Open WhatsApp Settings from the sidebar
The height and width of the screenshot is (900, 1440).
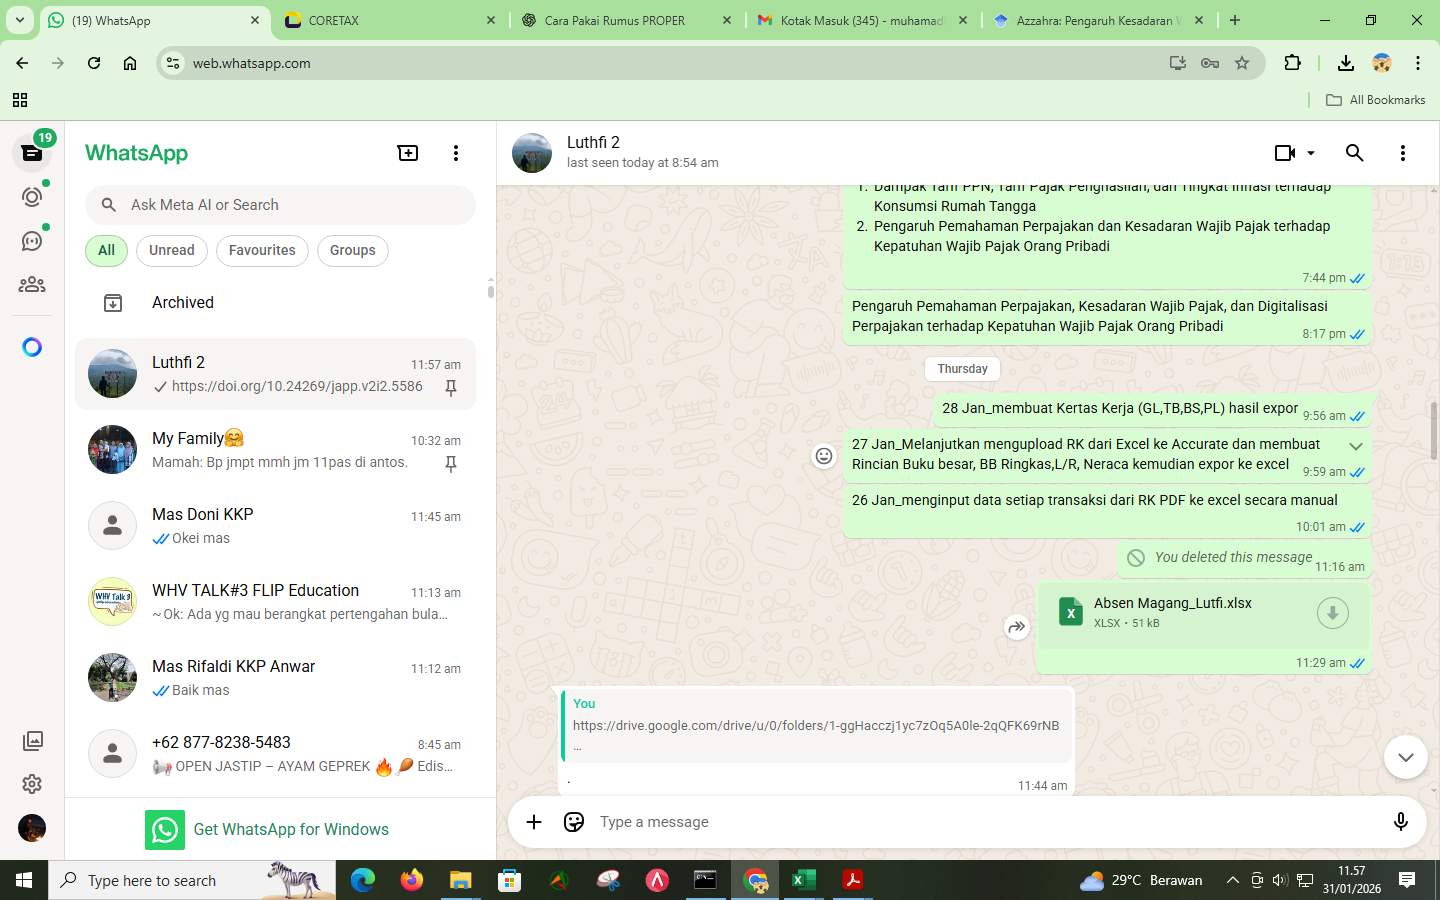tap(31, 784)
